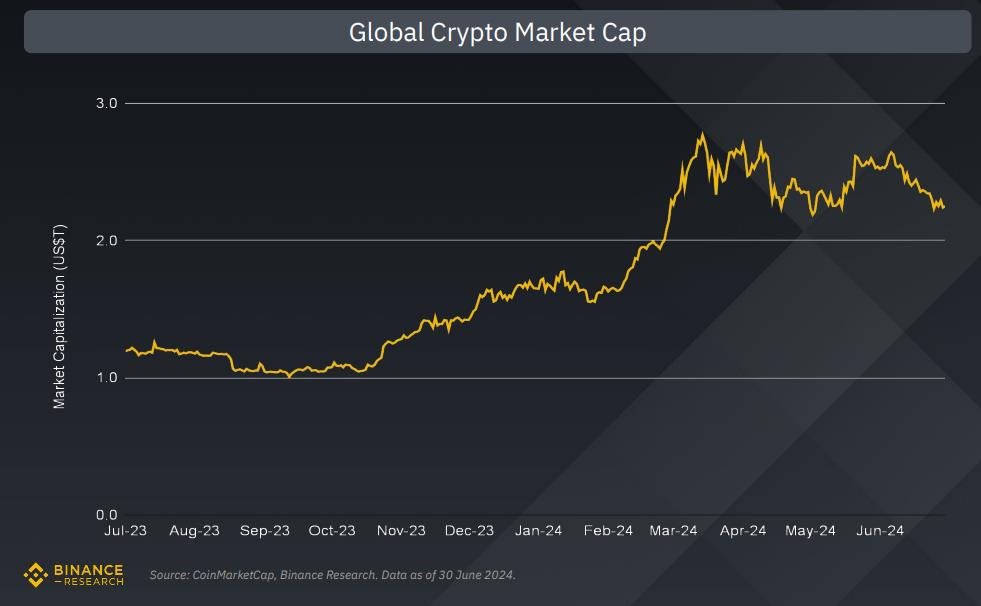Select the Sep-23 x-axis label
The width and height of the screenshot is (981, 606).
tap(264, 531)
